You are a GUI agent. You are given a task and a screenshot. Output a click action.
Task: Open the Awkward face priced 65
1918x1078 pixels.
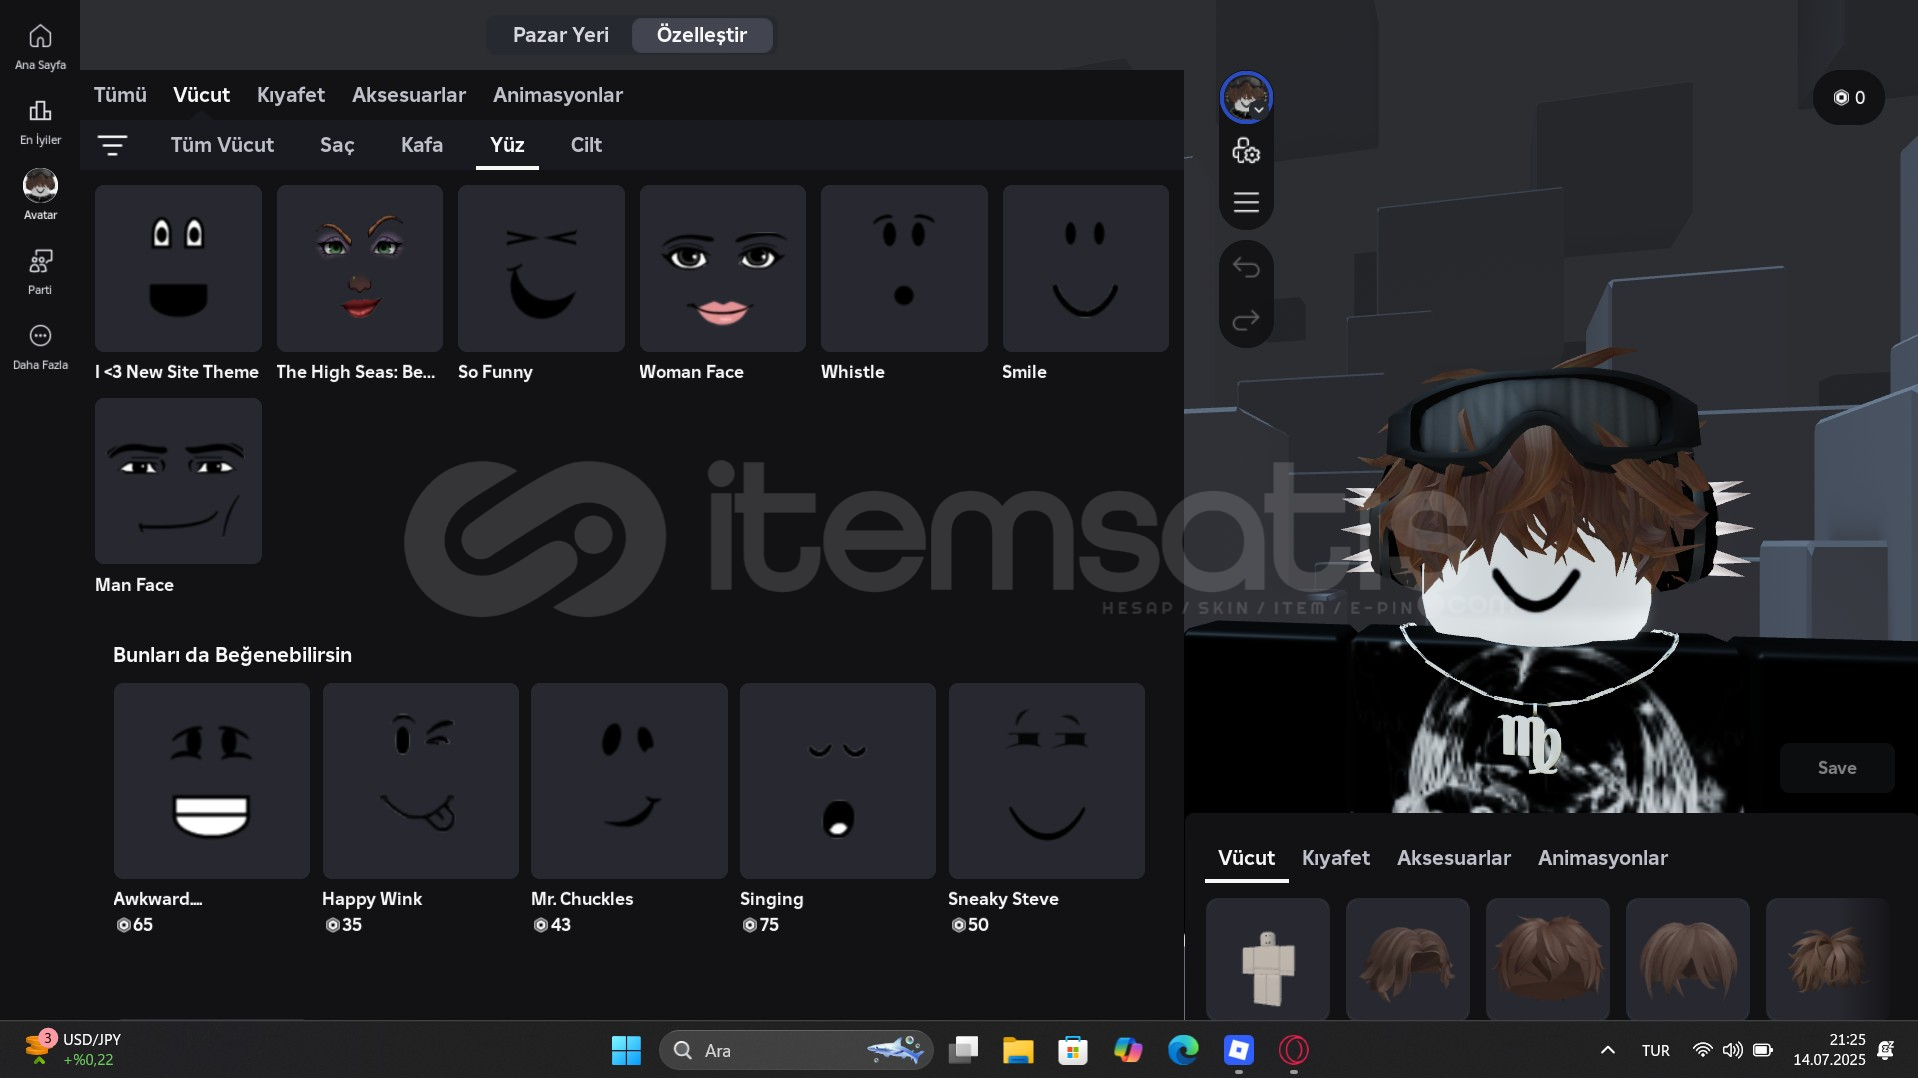click(x=212, y=781)
